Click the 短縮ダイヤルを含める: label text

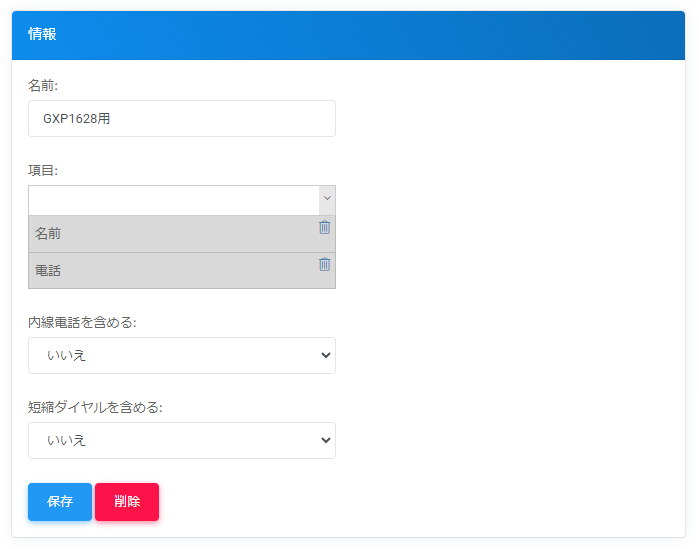tap(95, 407)
